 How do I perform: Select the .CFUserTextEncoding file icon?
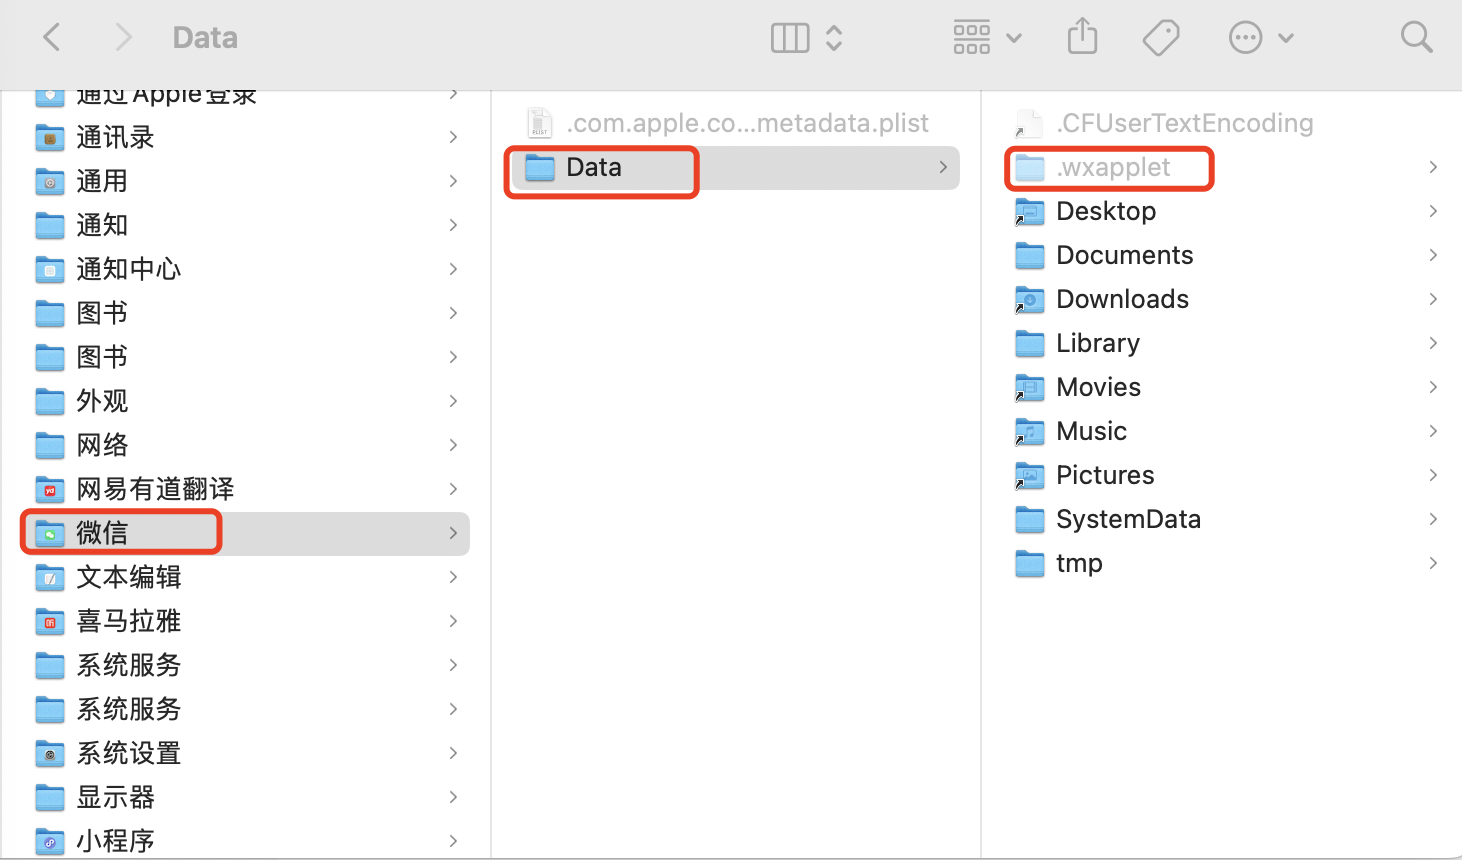[x=1029, y=123]
